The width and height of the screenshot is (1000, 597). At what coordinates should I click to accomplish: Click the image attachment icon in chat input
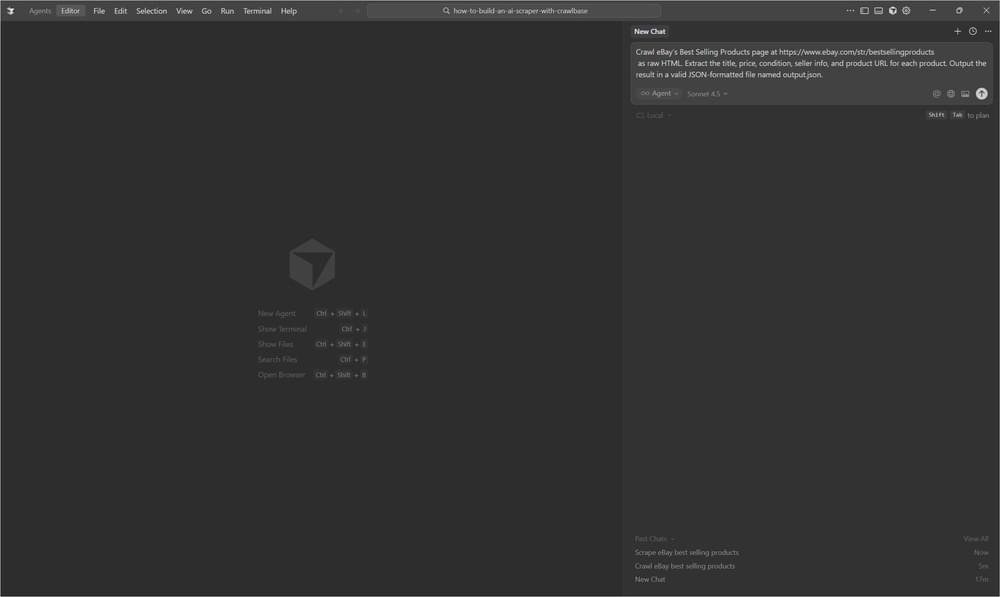pos(964,93)
